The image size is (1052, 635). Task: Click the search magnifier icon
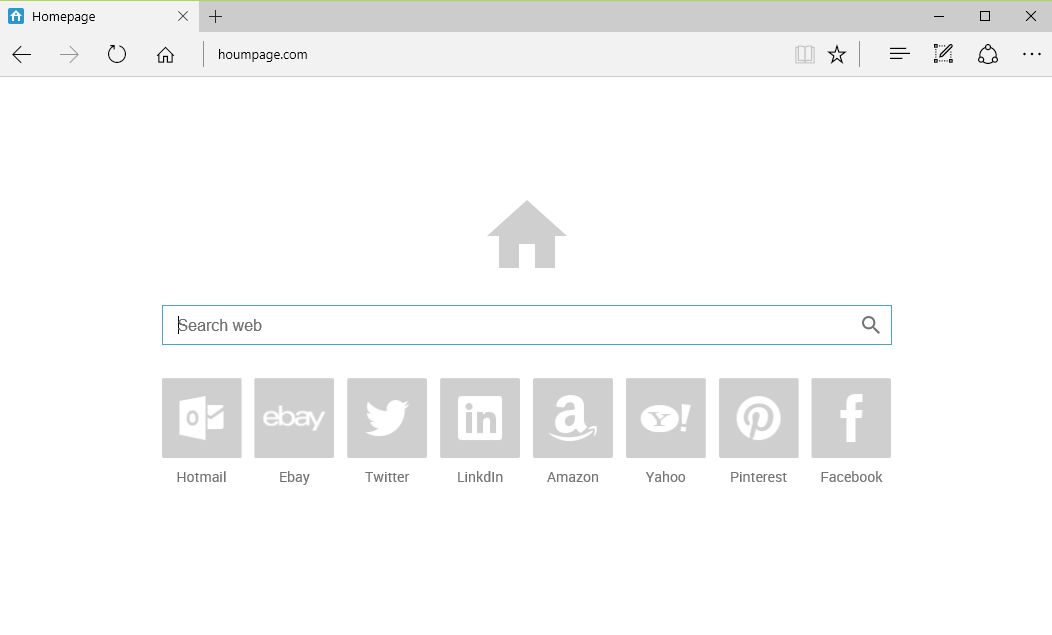870,324
